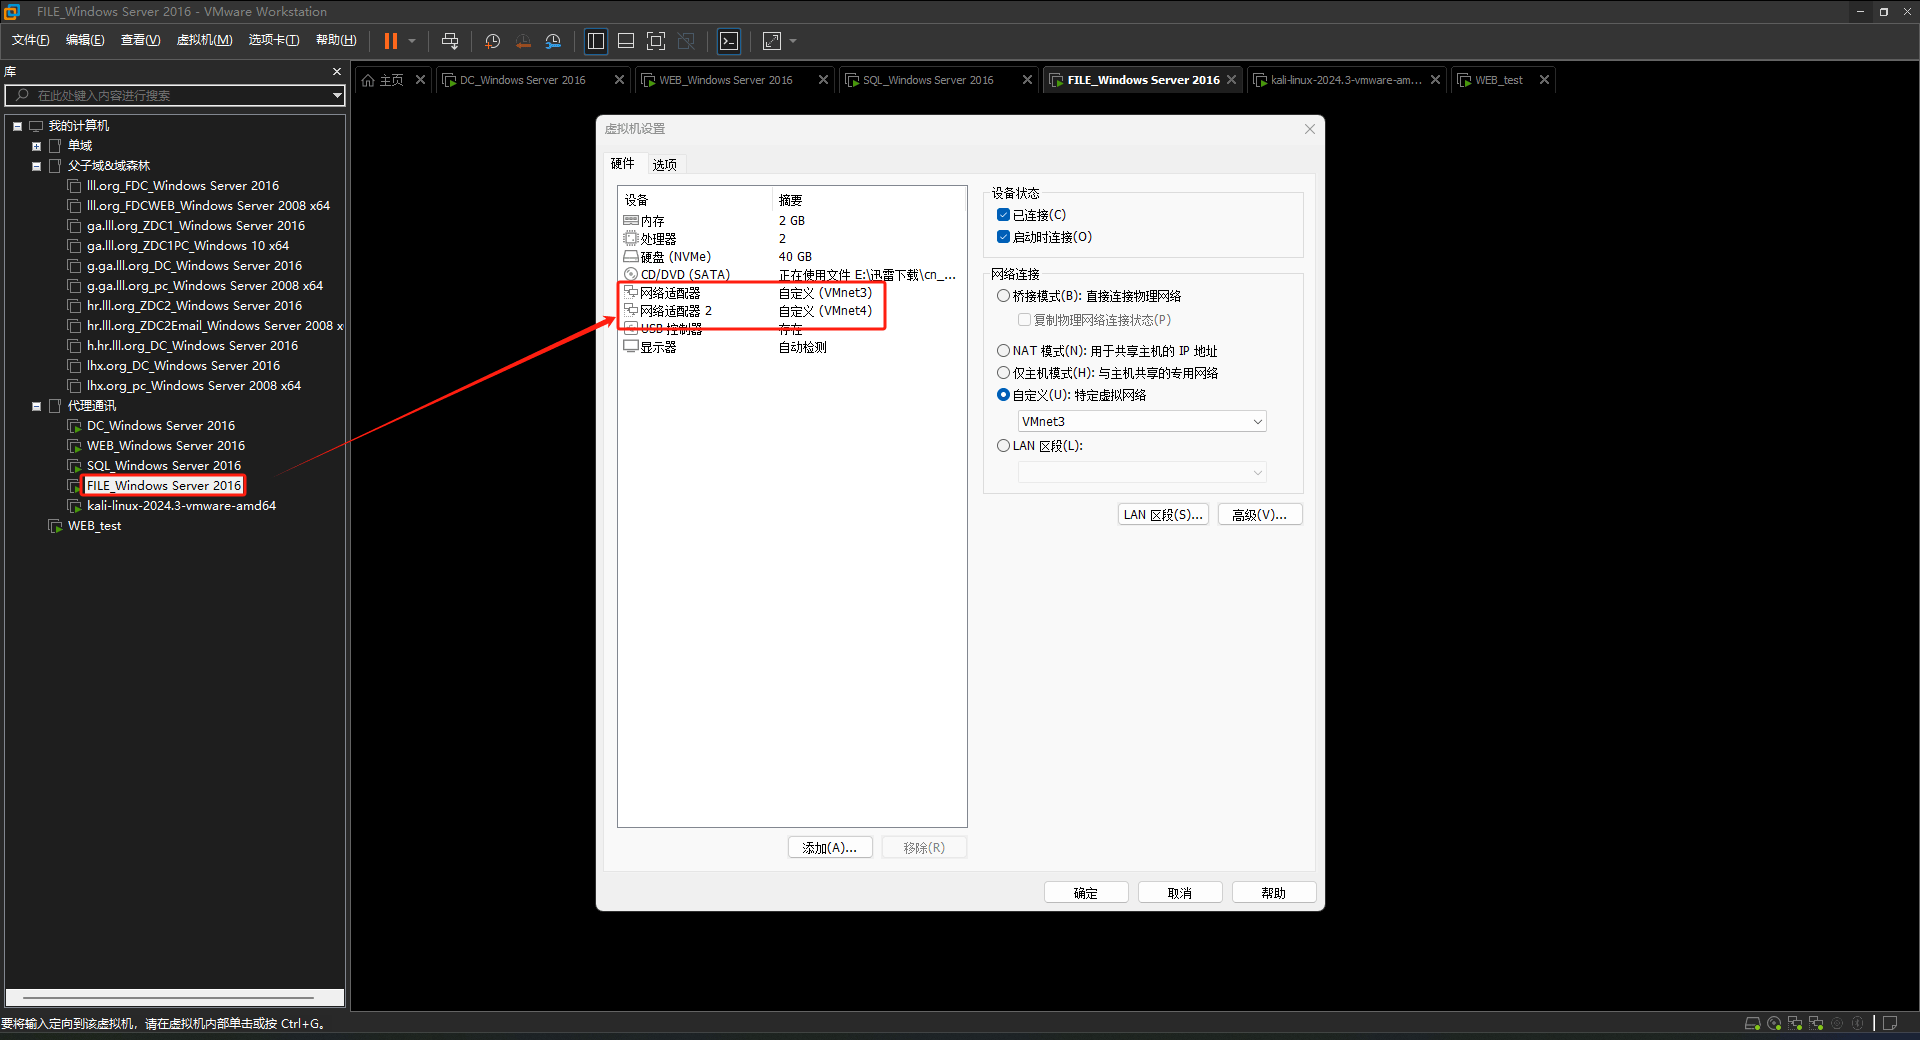Open the message log note icon
This screenshot has height=1040, width=1920.
point(1890,1023)
